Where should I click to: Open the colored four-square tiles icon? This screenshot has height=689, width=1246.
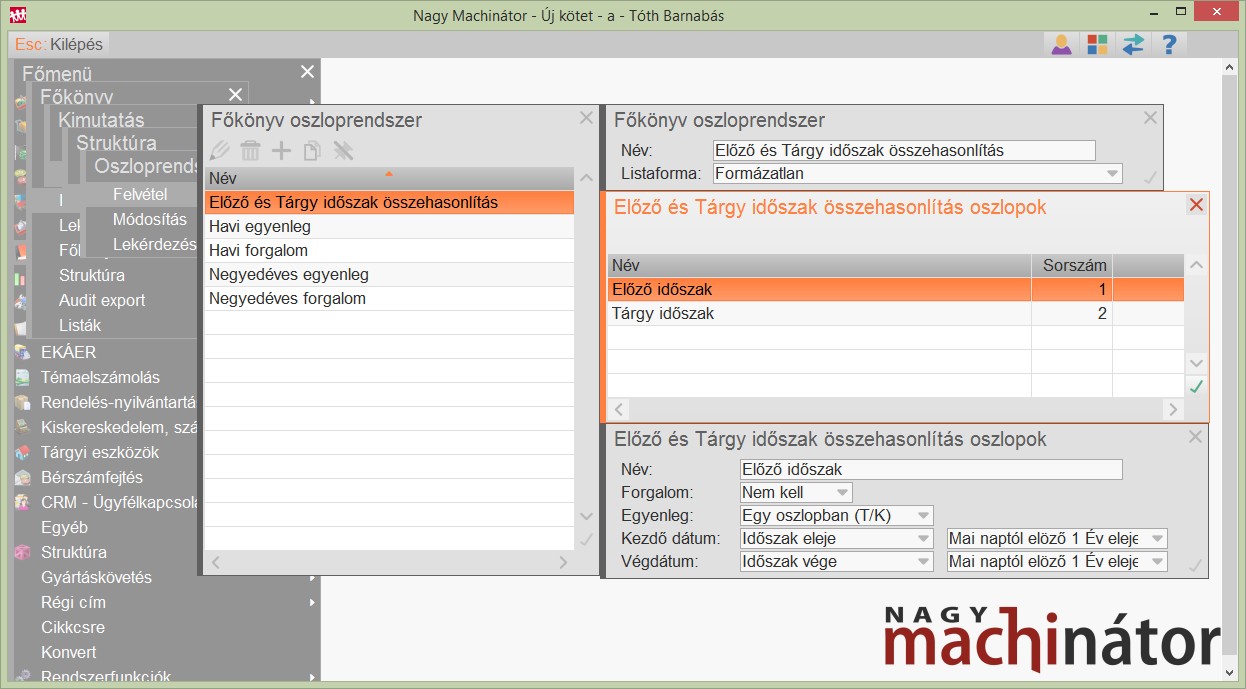click(x=1097, y=44)
